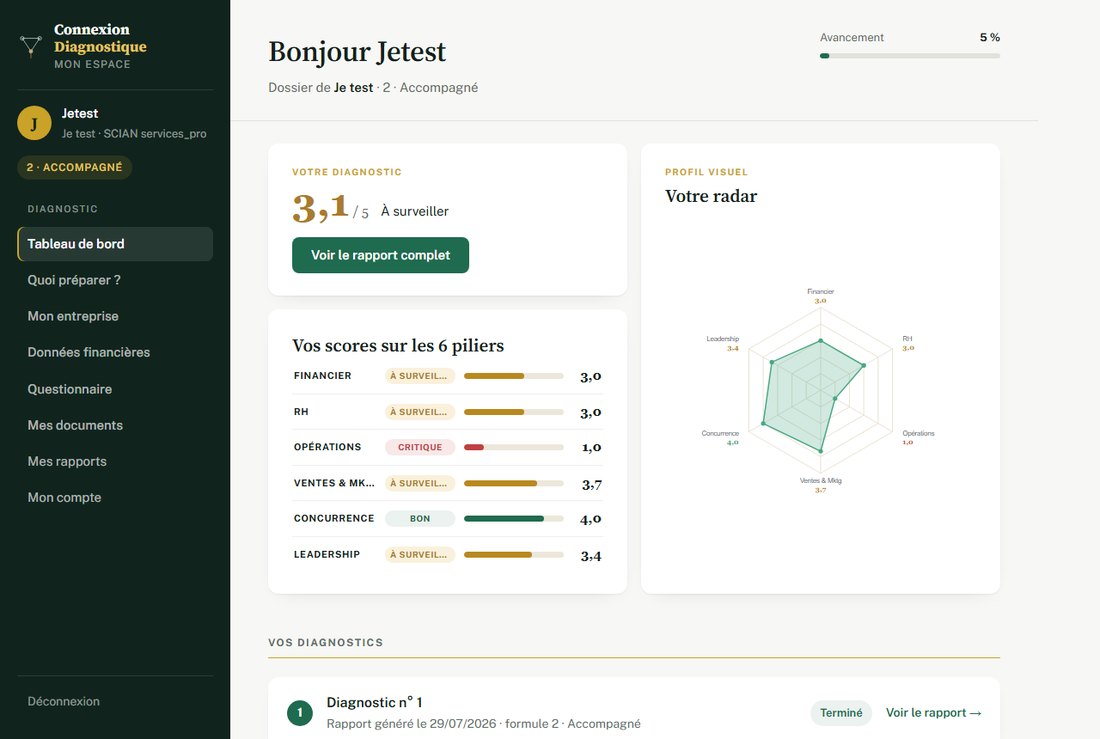The height and width of the screenshot is (739, 1100).
Task: Click the CRITIQUE tag on Opérations row
Action: click(420, 447)
